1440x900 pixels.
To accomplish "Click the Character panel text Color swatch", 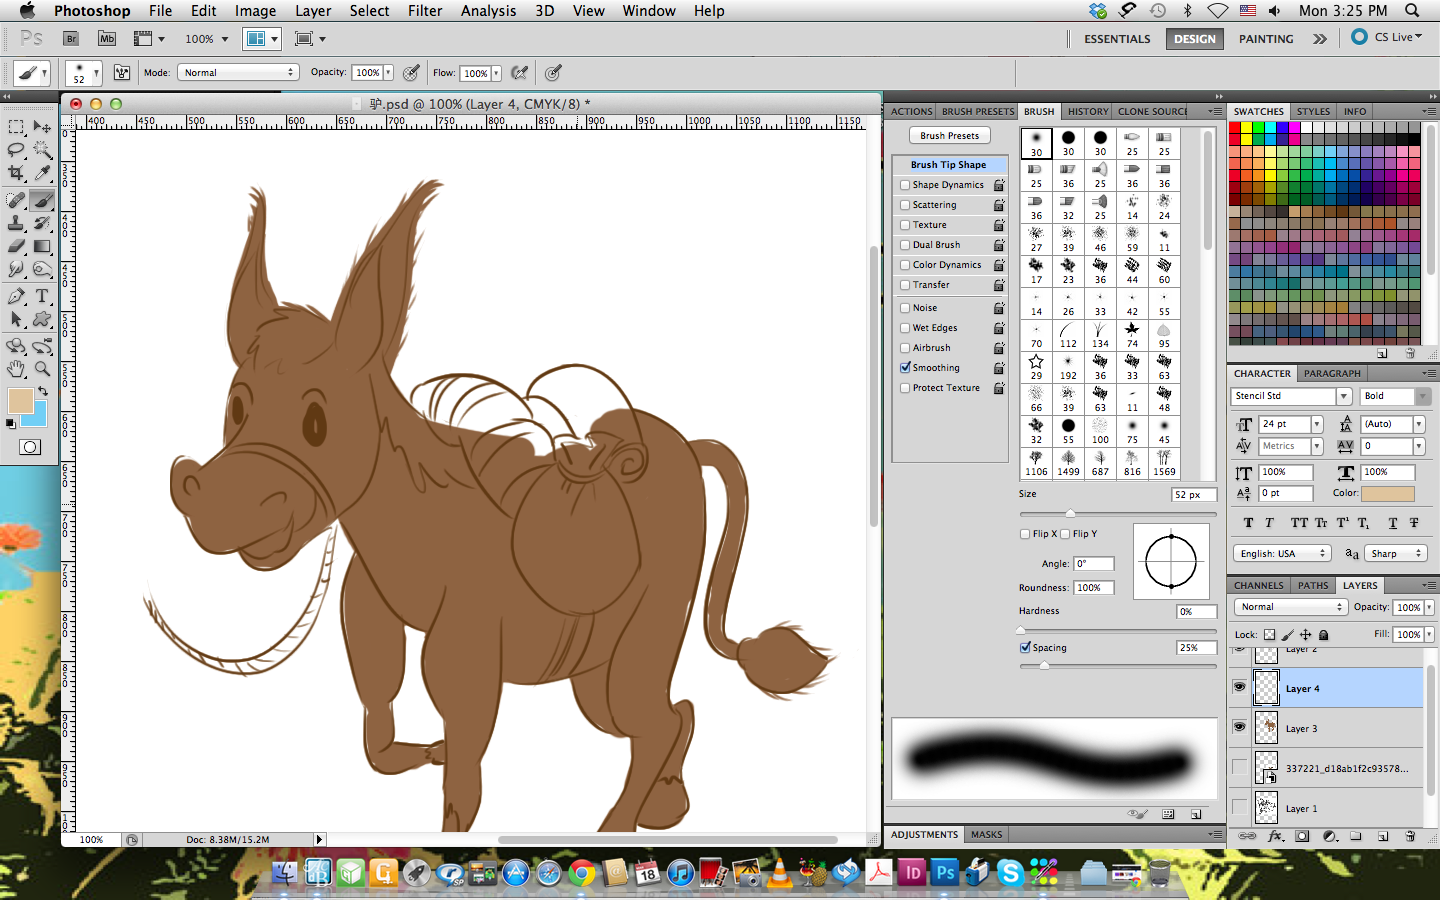I will click(x=1388, y=494).
